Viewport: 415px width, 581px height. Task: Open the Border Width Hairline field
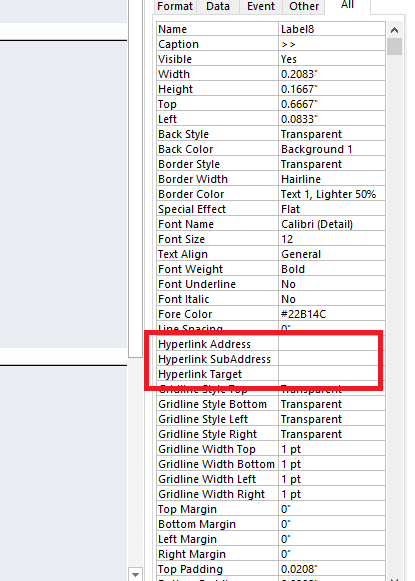click(332, 179)
